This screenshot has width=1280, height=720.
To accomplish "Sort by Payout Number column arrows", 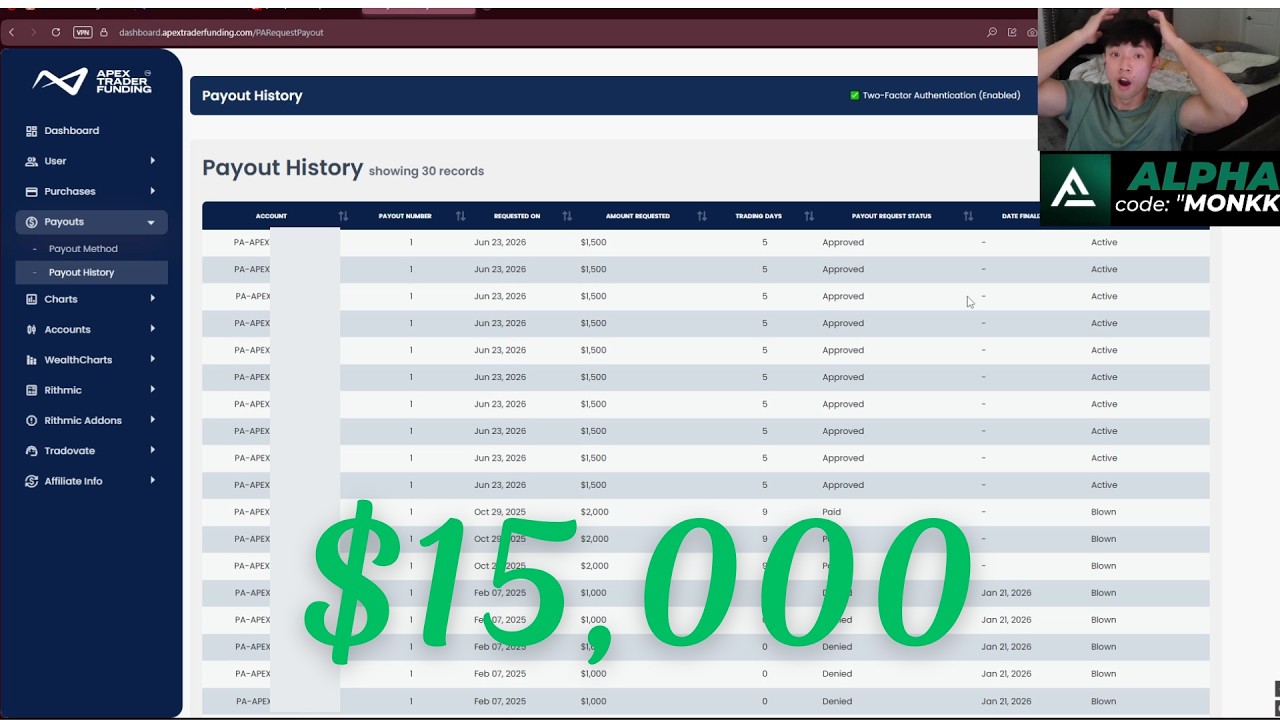I will [x=461, y=216].
